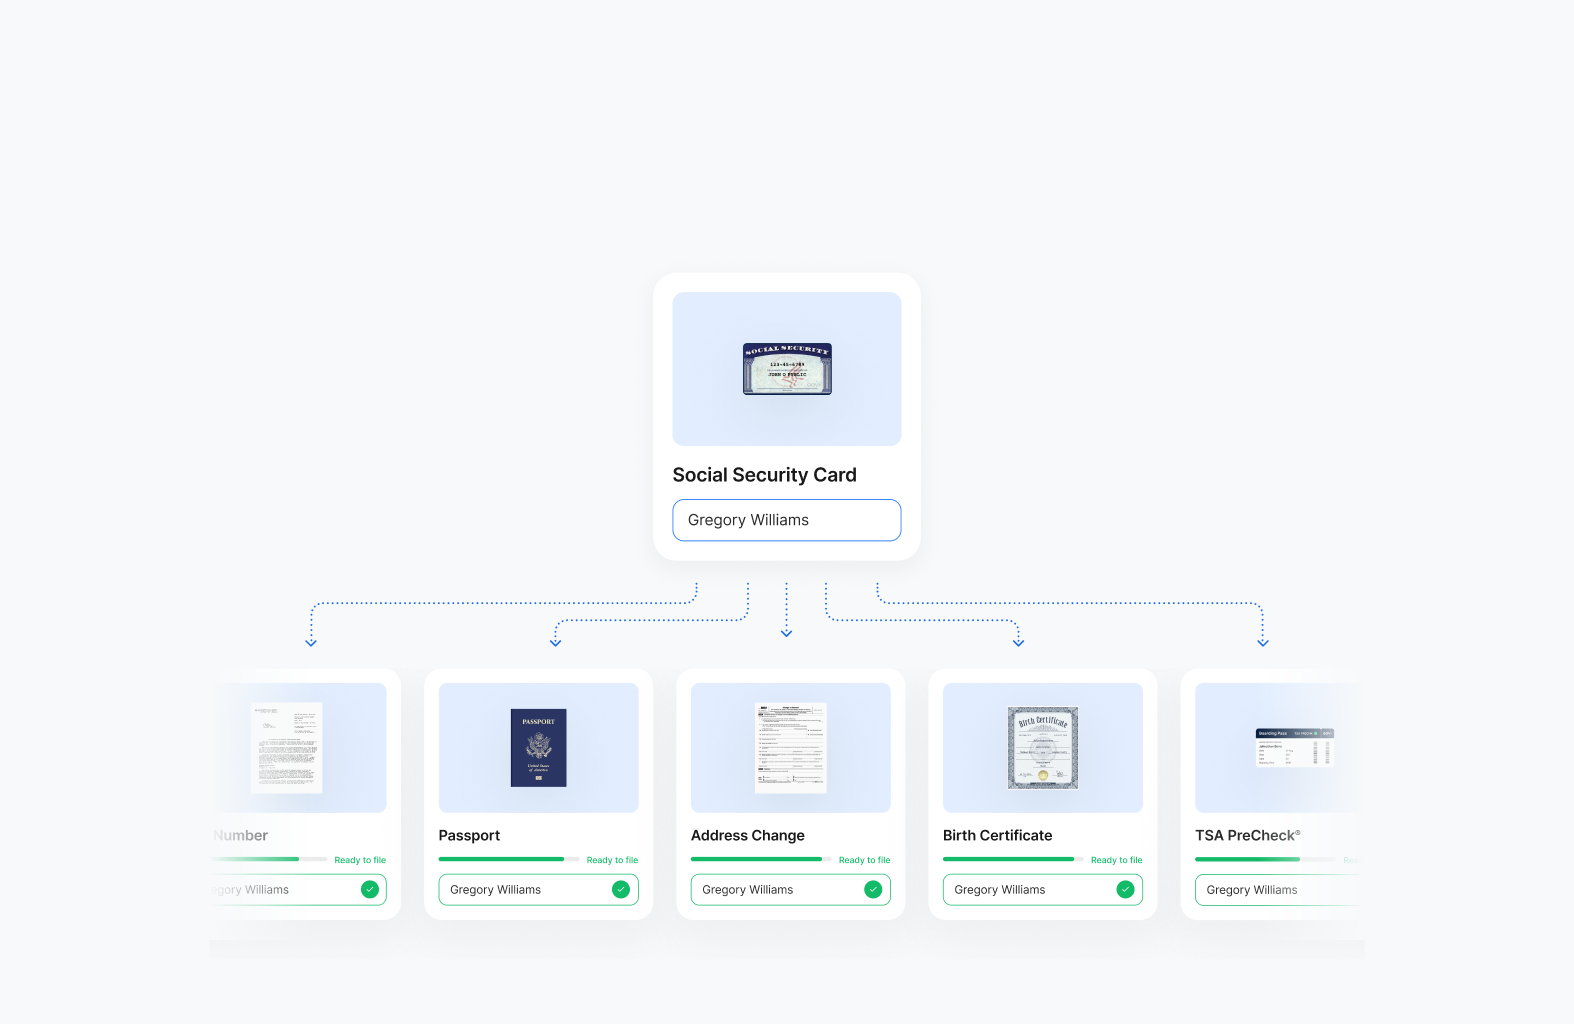1574x1024 pixels.
Task: Click the green checkmark in Address Change card
Action: point(873,889)
